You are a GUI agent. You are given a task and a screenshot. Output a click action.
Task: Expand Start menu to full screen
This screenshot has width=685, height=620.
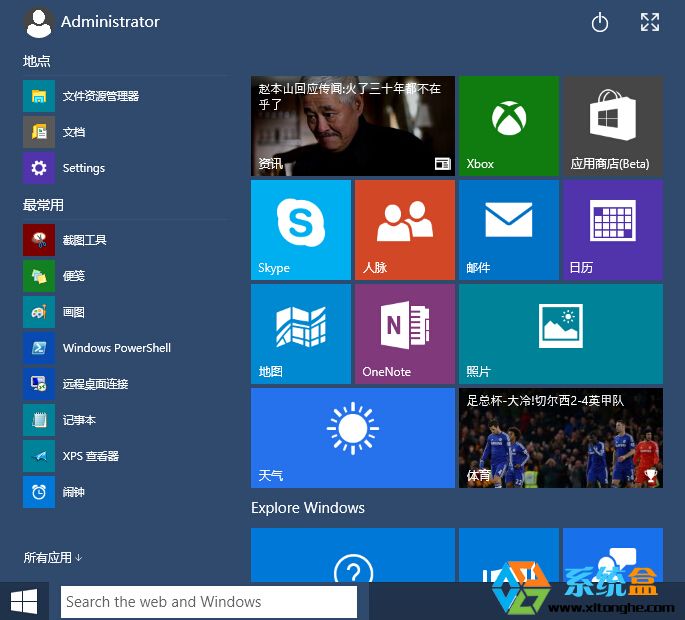[650, 22]
